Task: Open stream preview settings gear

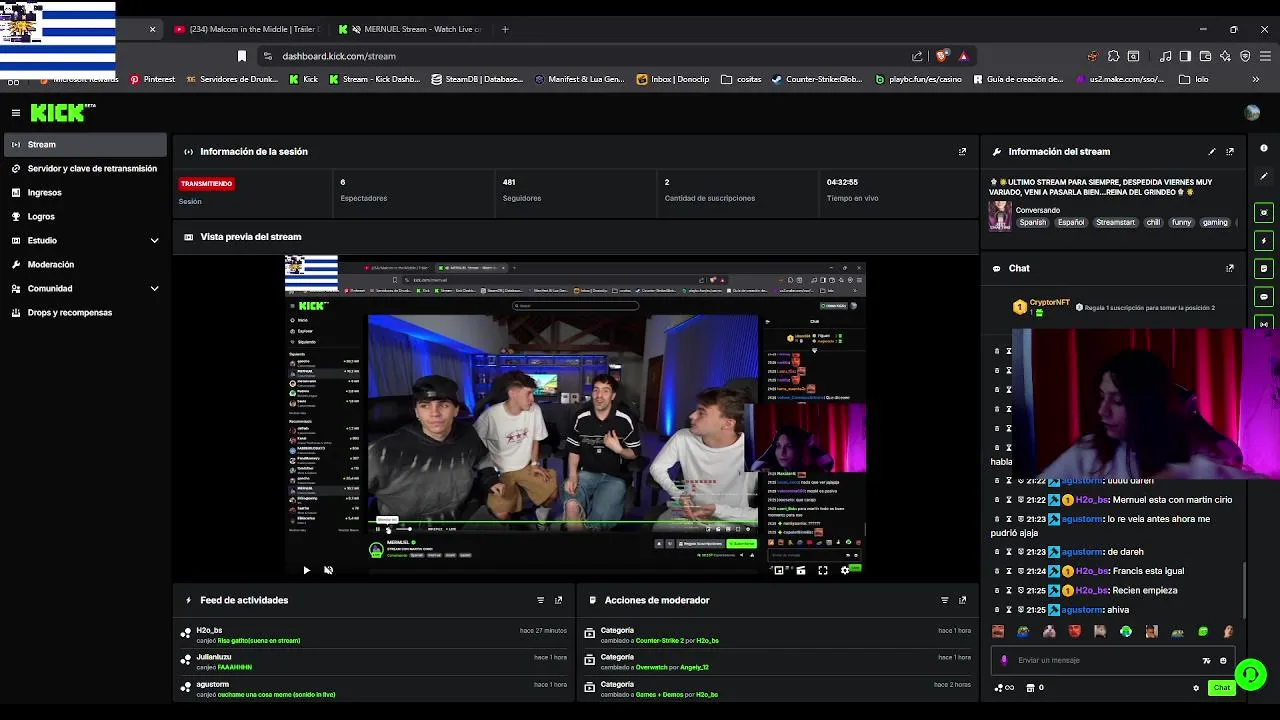Action: click(x=845, y=570)
